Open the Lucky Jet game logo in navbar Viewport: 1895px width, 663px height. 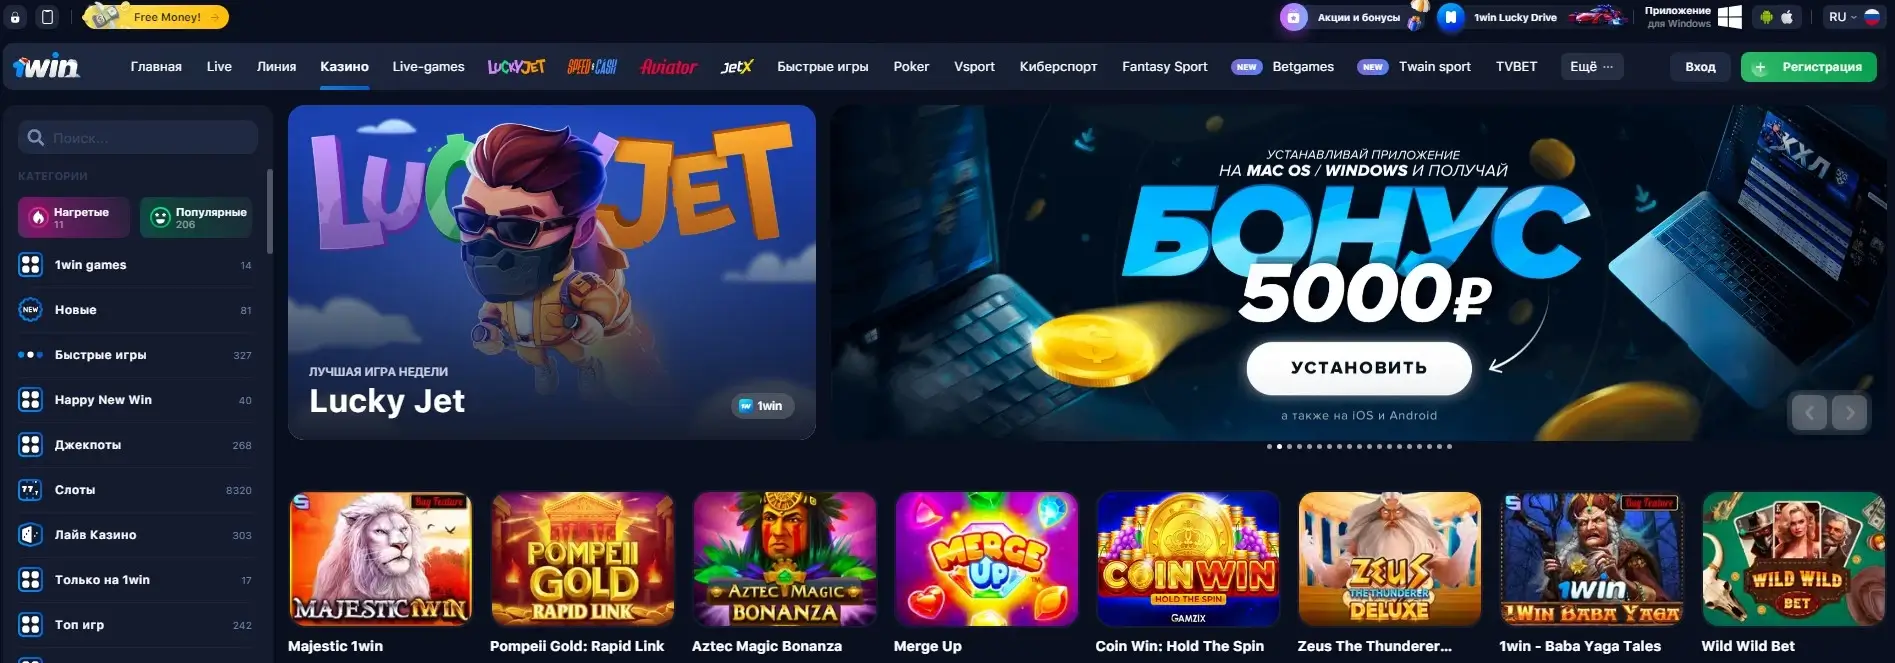516,67
